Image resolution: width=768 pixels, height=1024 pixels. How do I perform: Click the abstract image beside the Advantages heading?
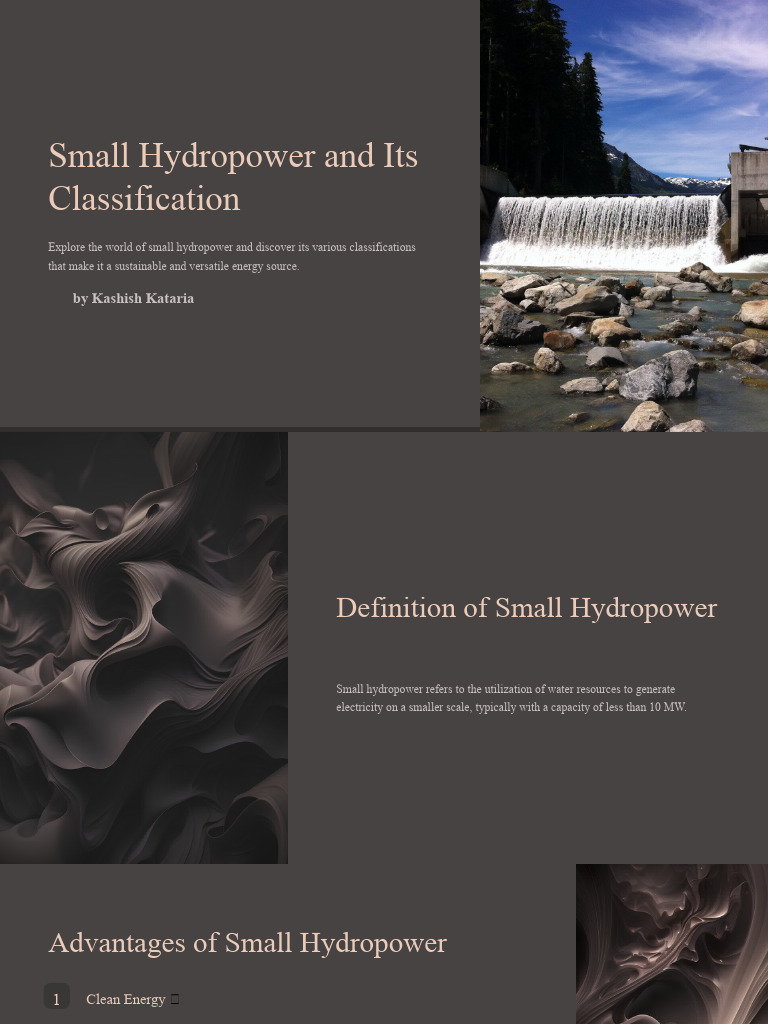tap(672, 944)
